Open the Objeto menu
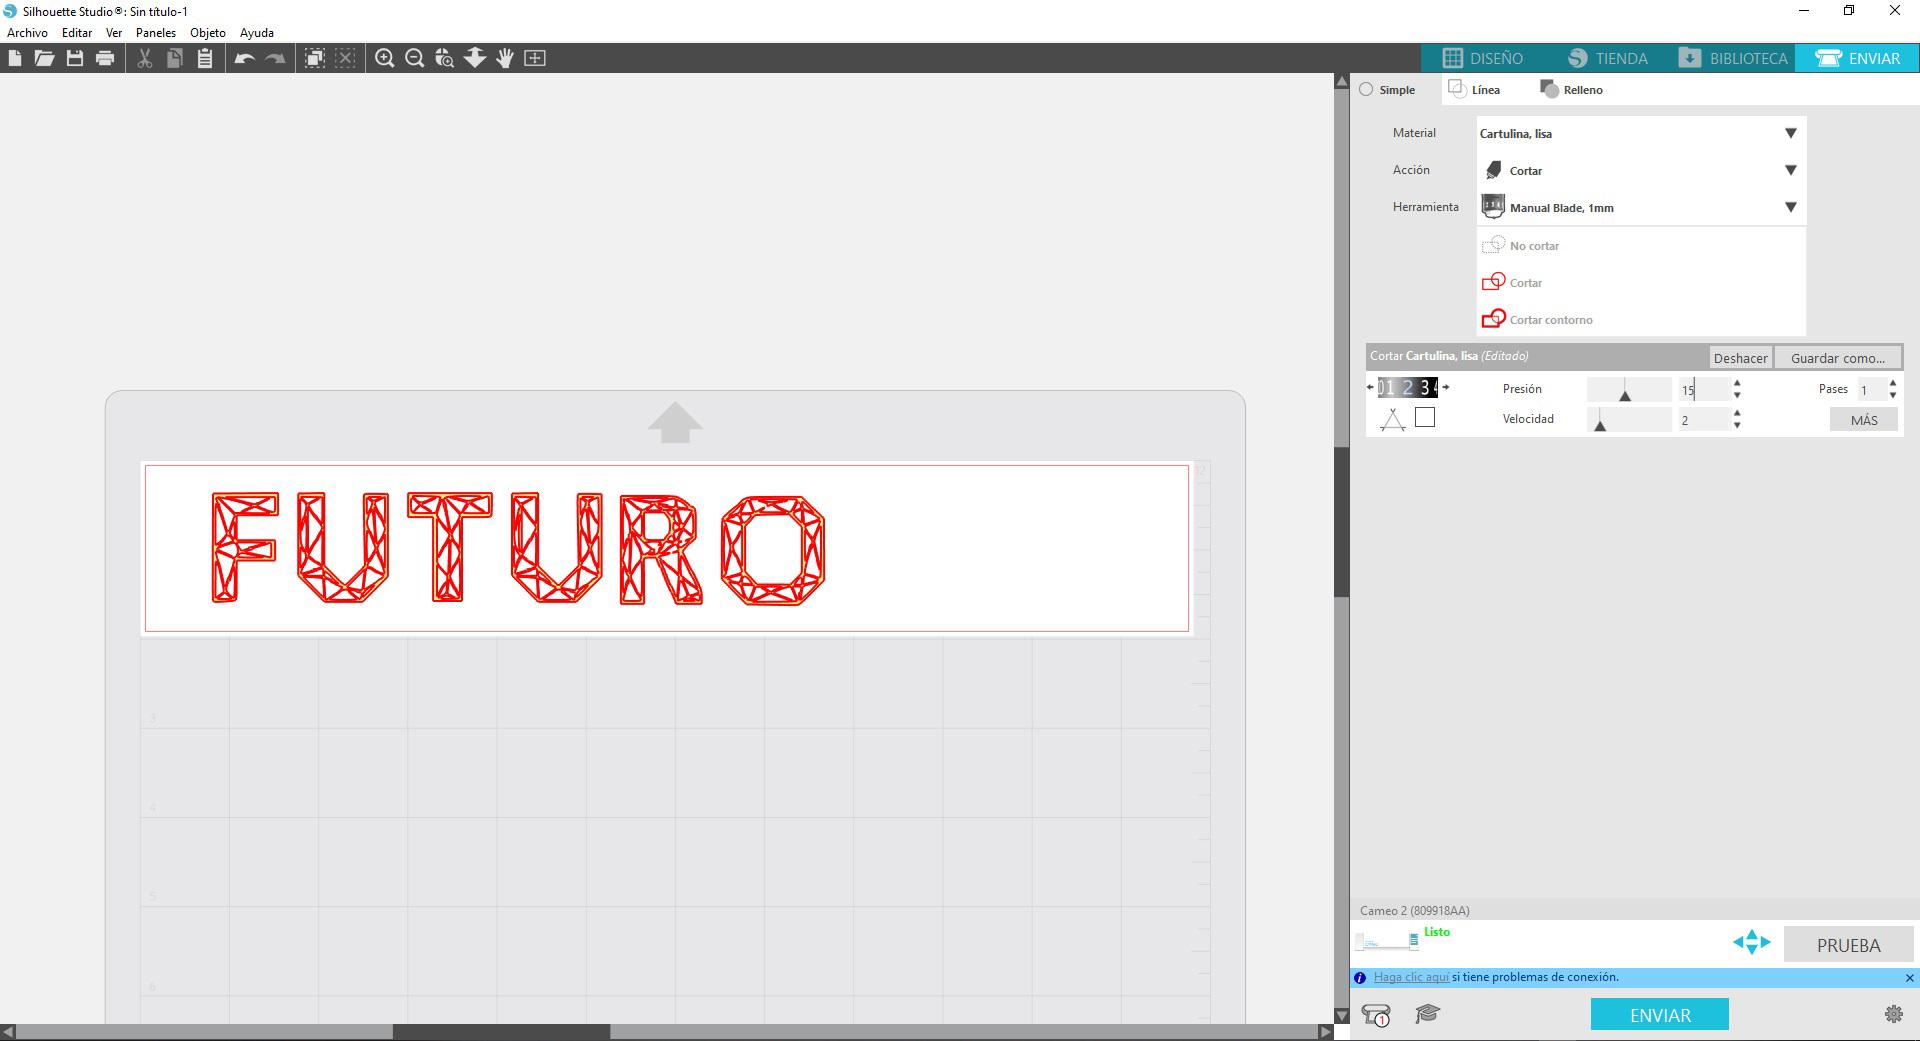1920x1041 pixels. pyautogui.click(x=208, y=33)
